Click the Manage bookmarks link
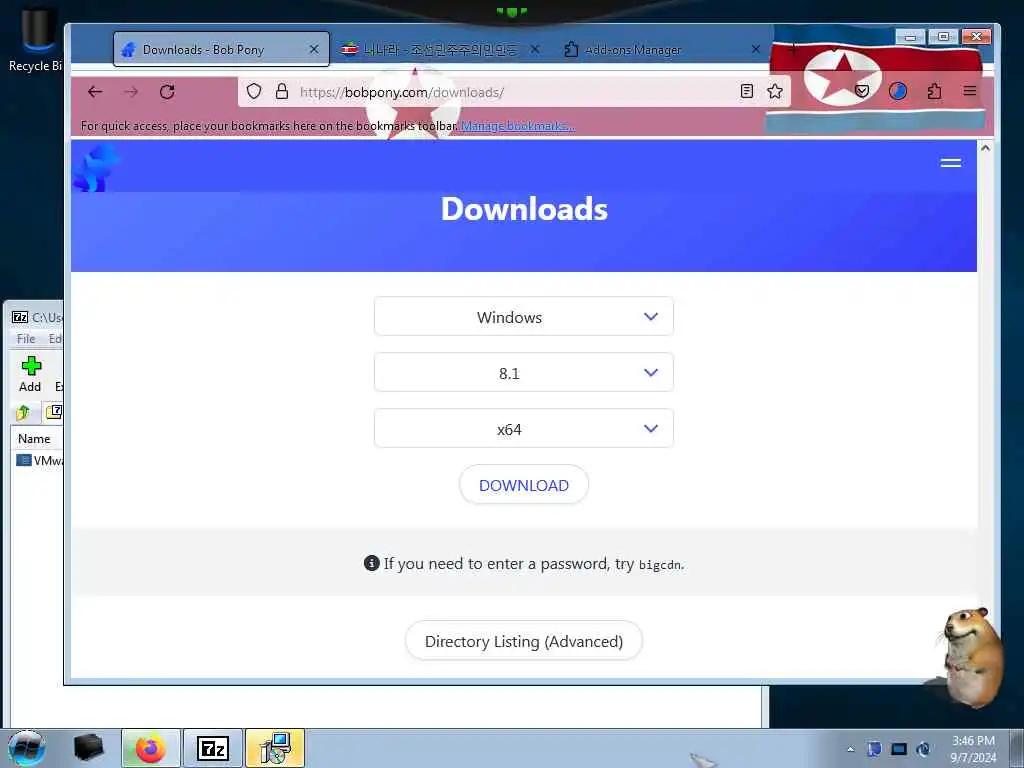Screen dimensions: 1024x768 coord(518,126)
